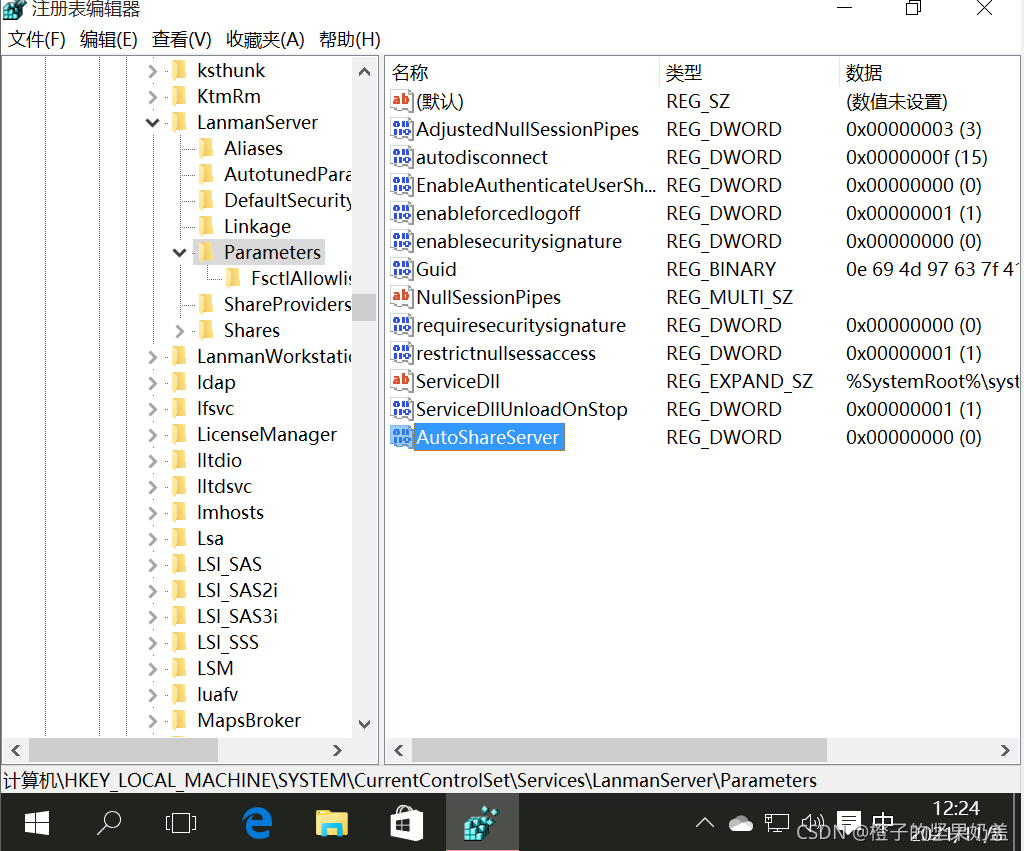
Task: Collapse the Parameters tree node
Action: 180,253
